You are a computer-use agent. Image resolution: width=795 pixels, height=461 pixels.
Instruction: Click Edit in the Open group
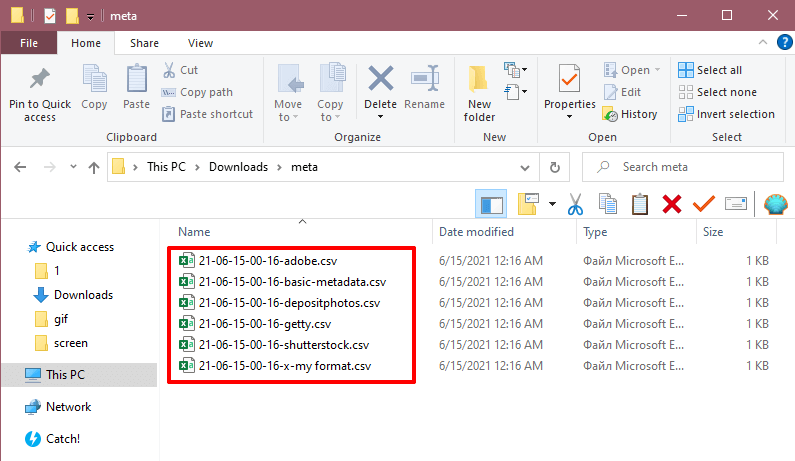click(x=623, y=92)
